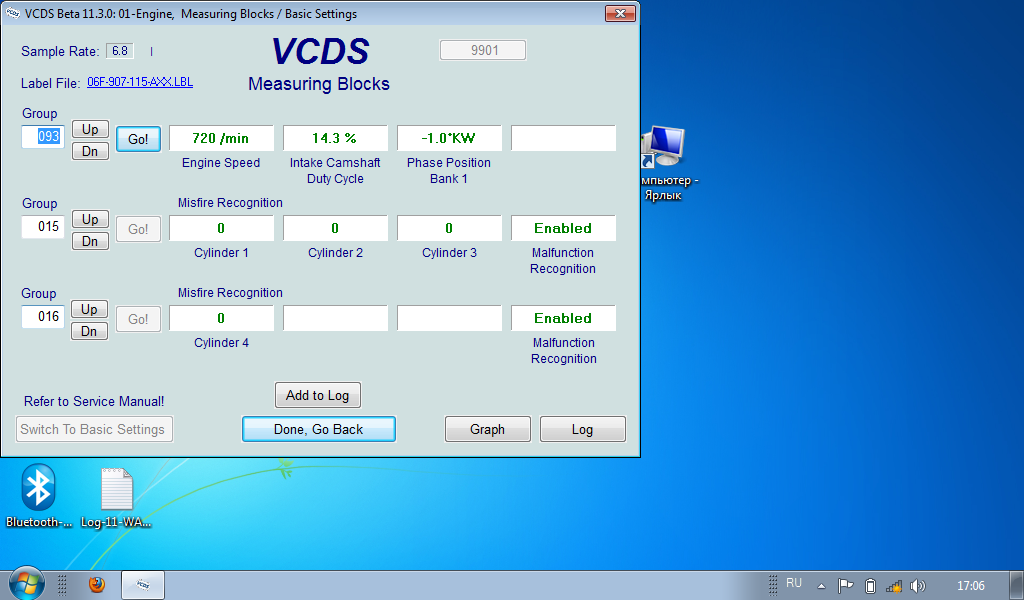Click the Engine Speed label
The image size is (1024, 600).
pos(221,163)
